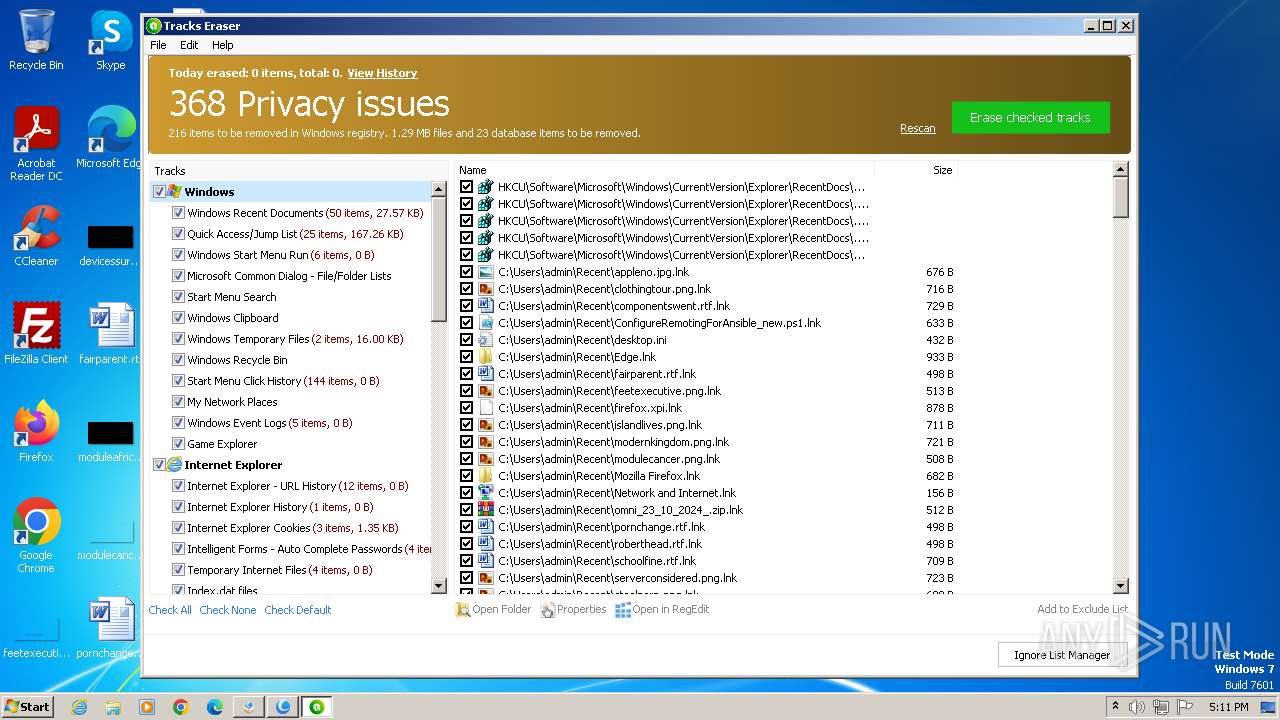The width and height of the screenshot is (1280, 720).
Task: Click the Check Default link
Action: 297,610
